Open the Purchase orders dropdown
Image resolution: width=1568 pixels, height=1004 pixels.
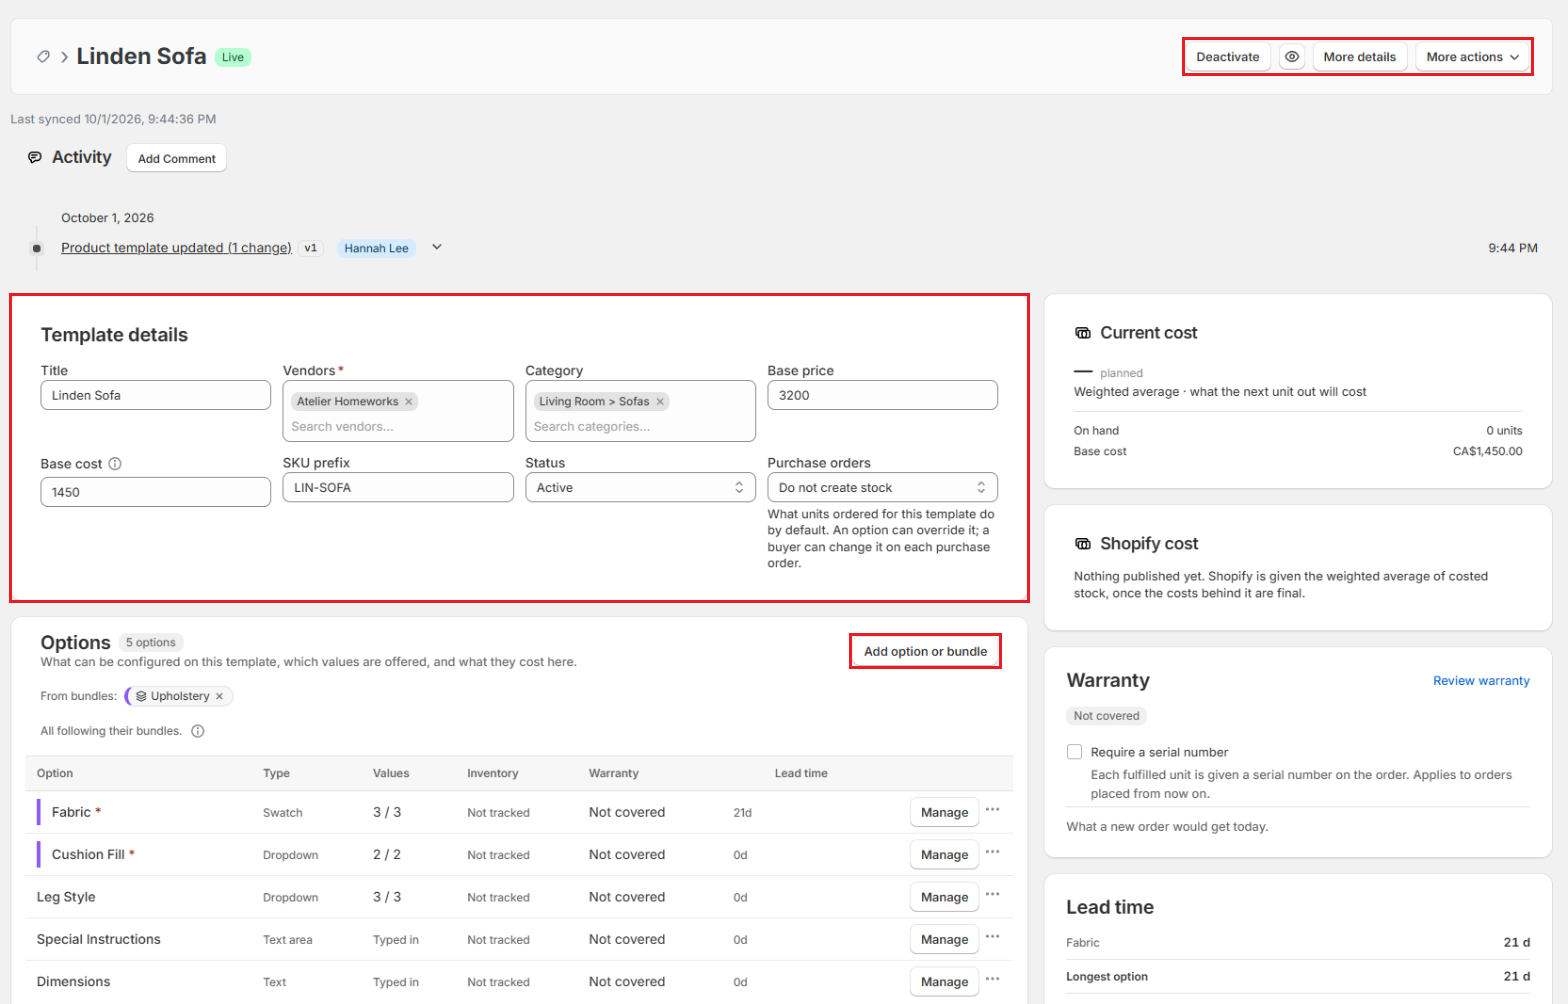[x=882, y=488]
